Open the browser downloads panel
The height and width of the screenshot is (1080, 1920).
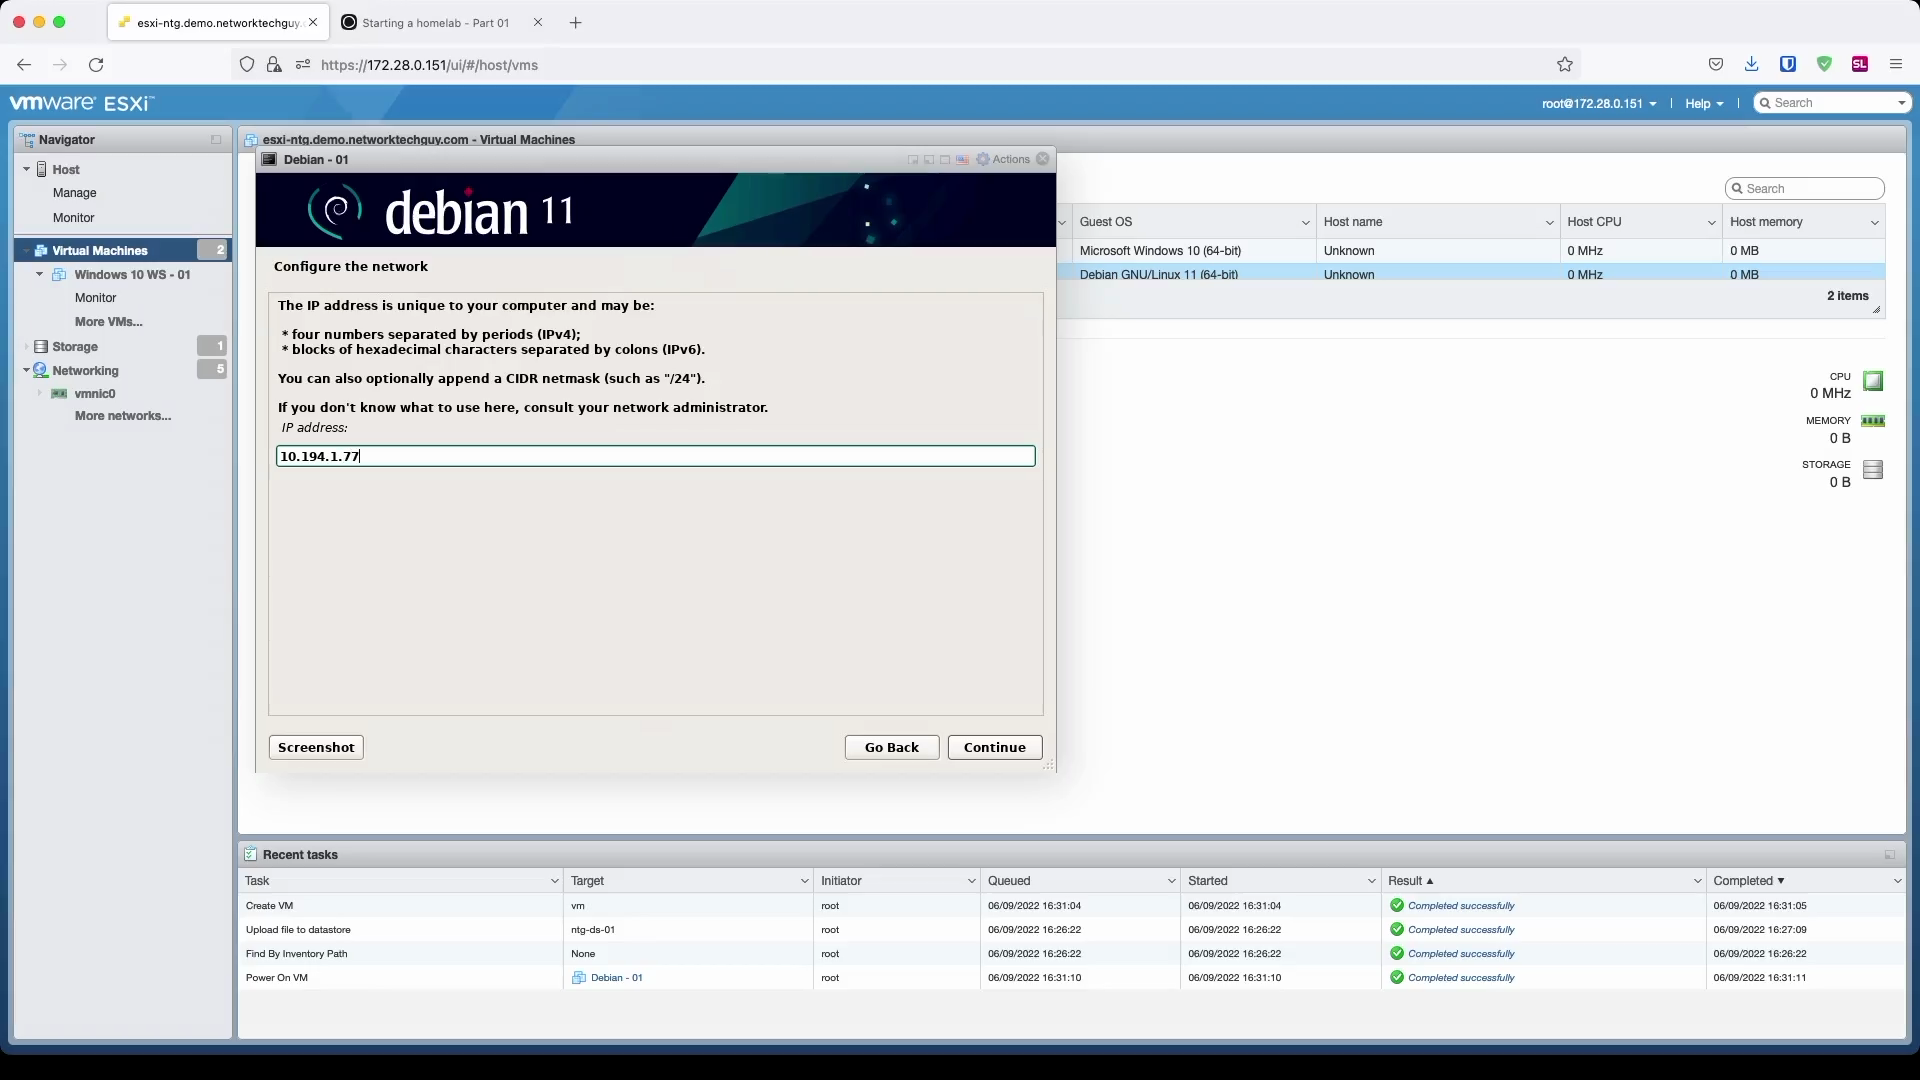[1752, 65]
